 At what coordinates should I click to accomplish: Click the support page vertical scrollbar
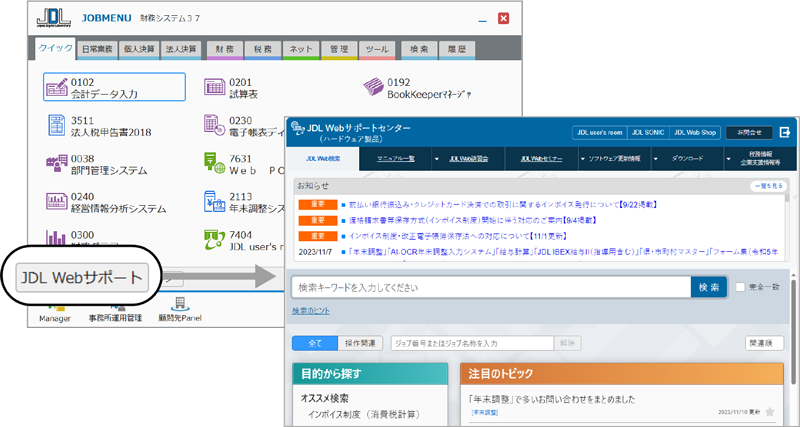pyautogui.click(x=794, y=332)
